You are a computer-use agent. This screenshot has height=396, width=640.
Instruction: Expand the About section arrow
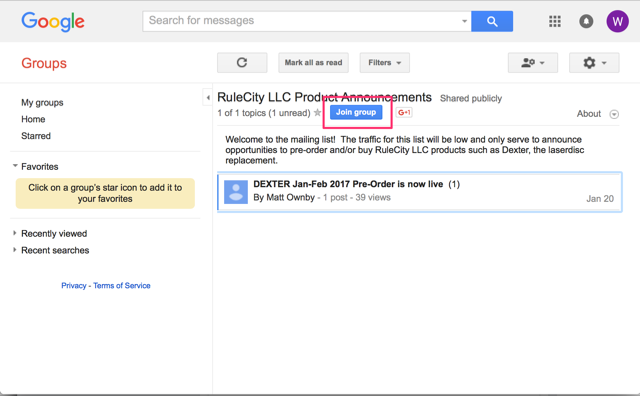click(614, 114)
